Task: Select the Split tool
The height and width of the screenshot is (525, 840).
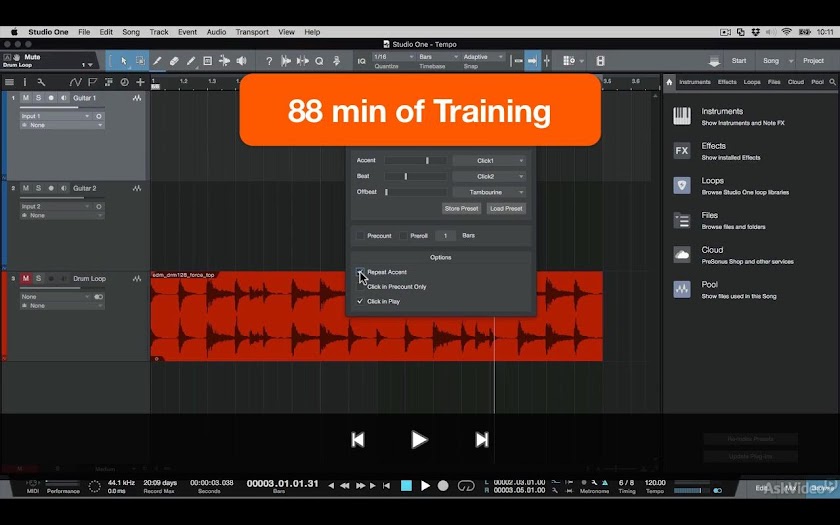Action: coord(157,61)
